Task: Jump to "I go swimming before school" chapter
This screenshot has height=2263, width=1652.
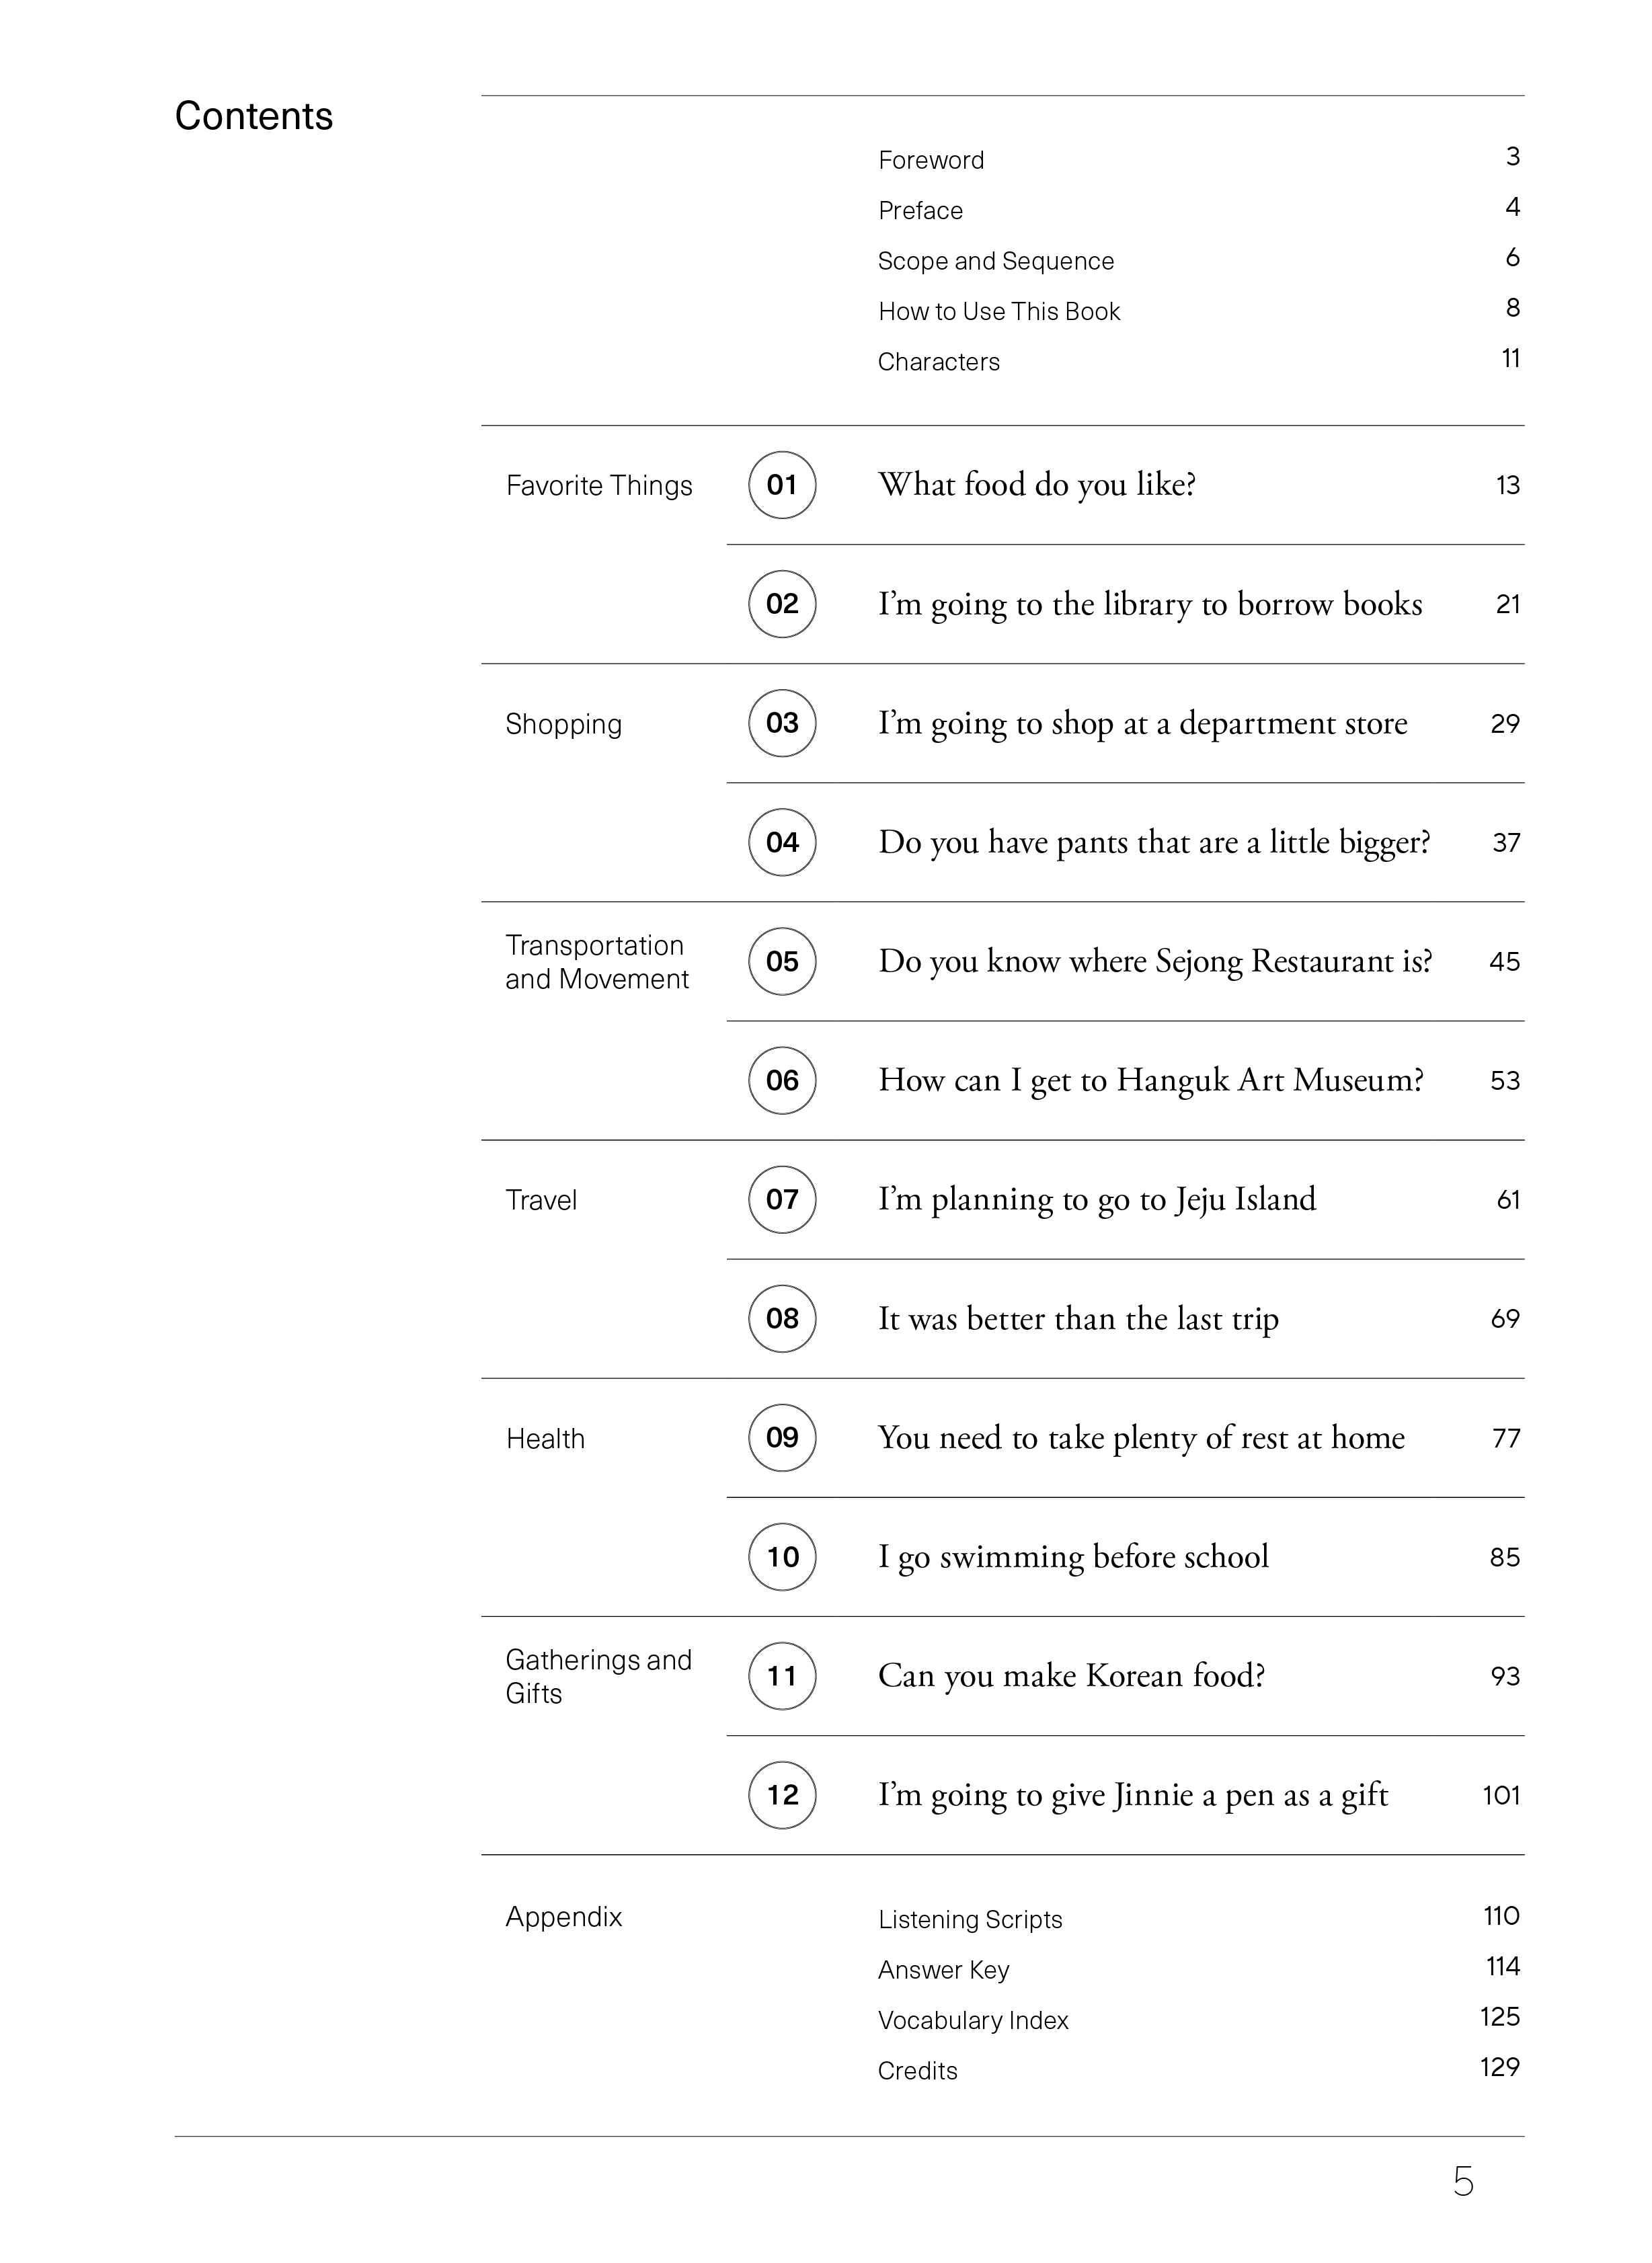Action: [1073, 1557]
